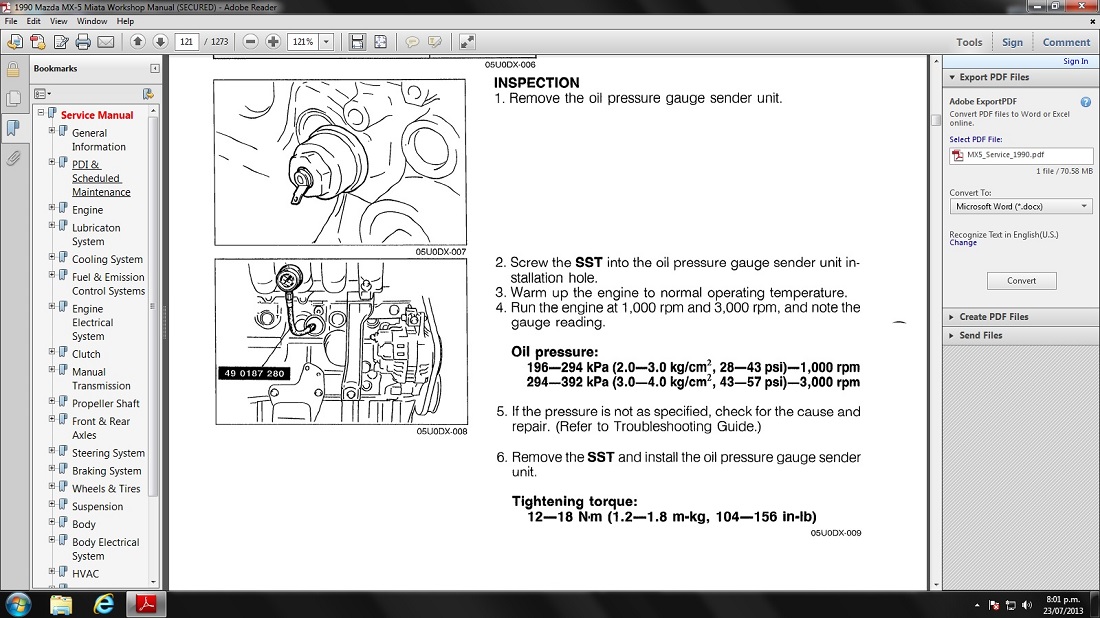
Task: Print the document with printer icon
Action: (x=83, y=42)
